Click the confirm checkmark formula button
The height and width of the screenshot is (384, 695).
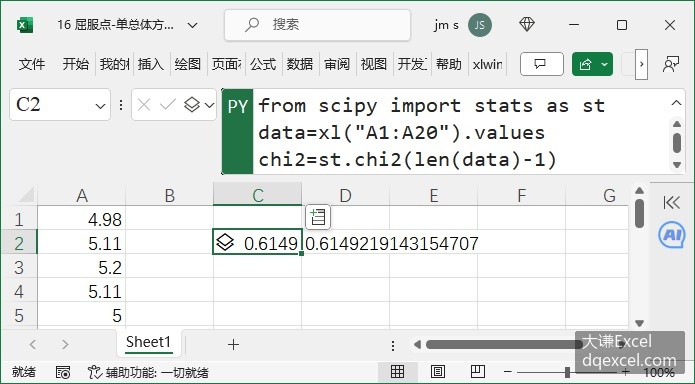168,105
